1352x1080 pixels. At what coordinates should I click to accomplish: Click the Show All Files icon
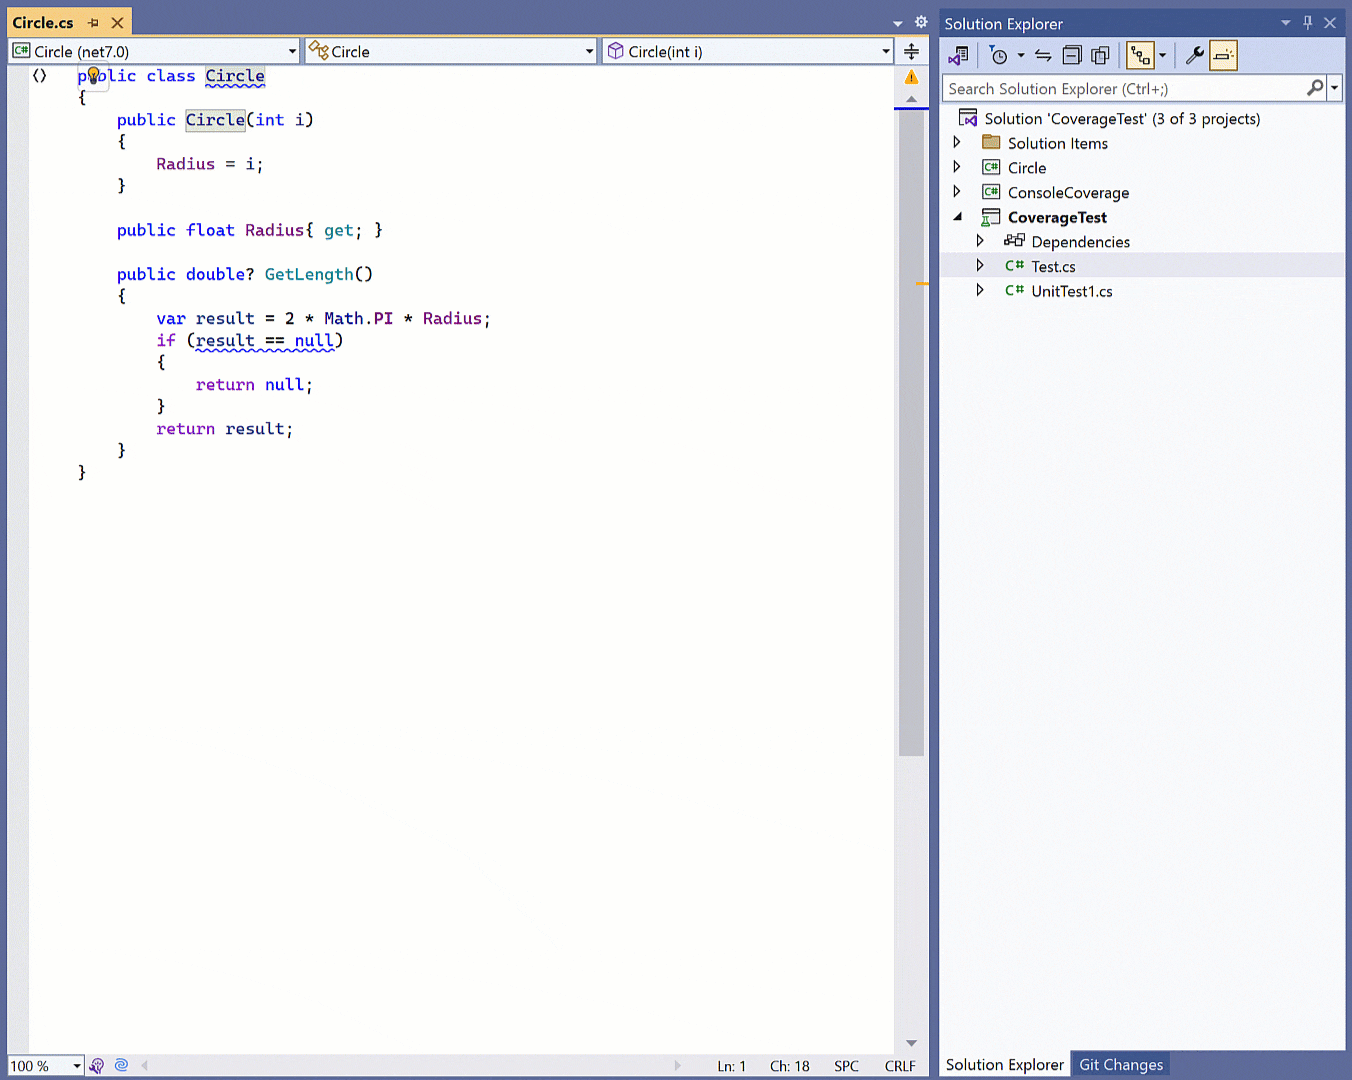(x=1100, y=56)
